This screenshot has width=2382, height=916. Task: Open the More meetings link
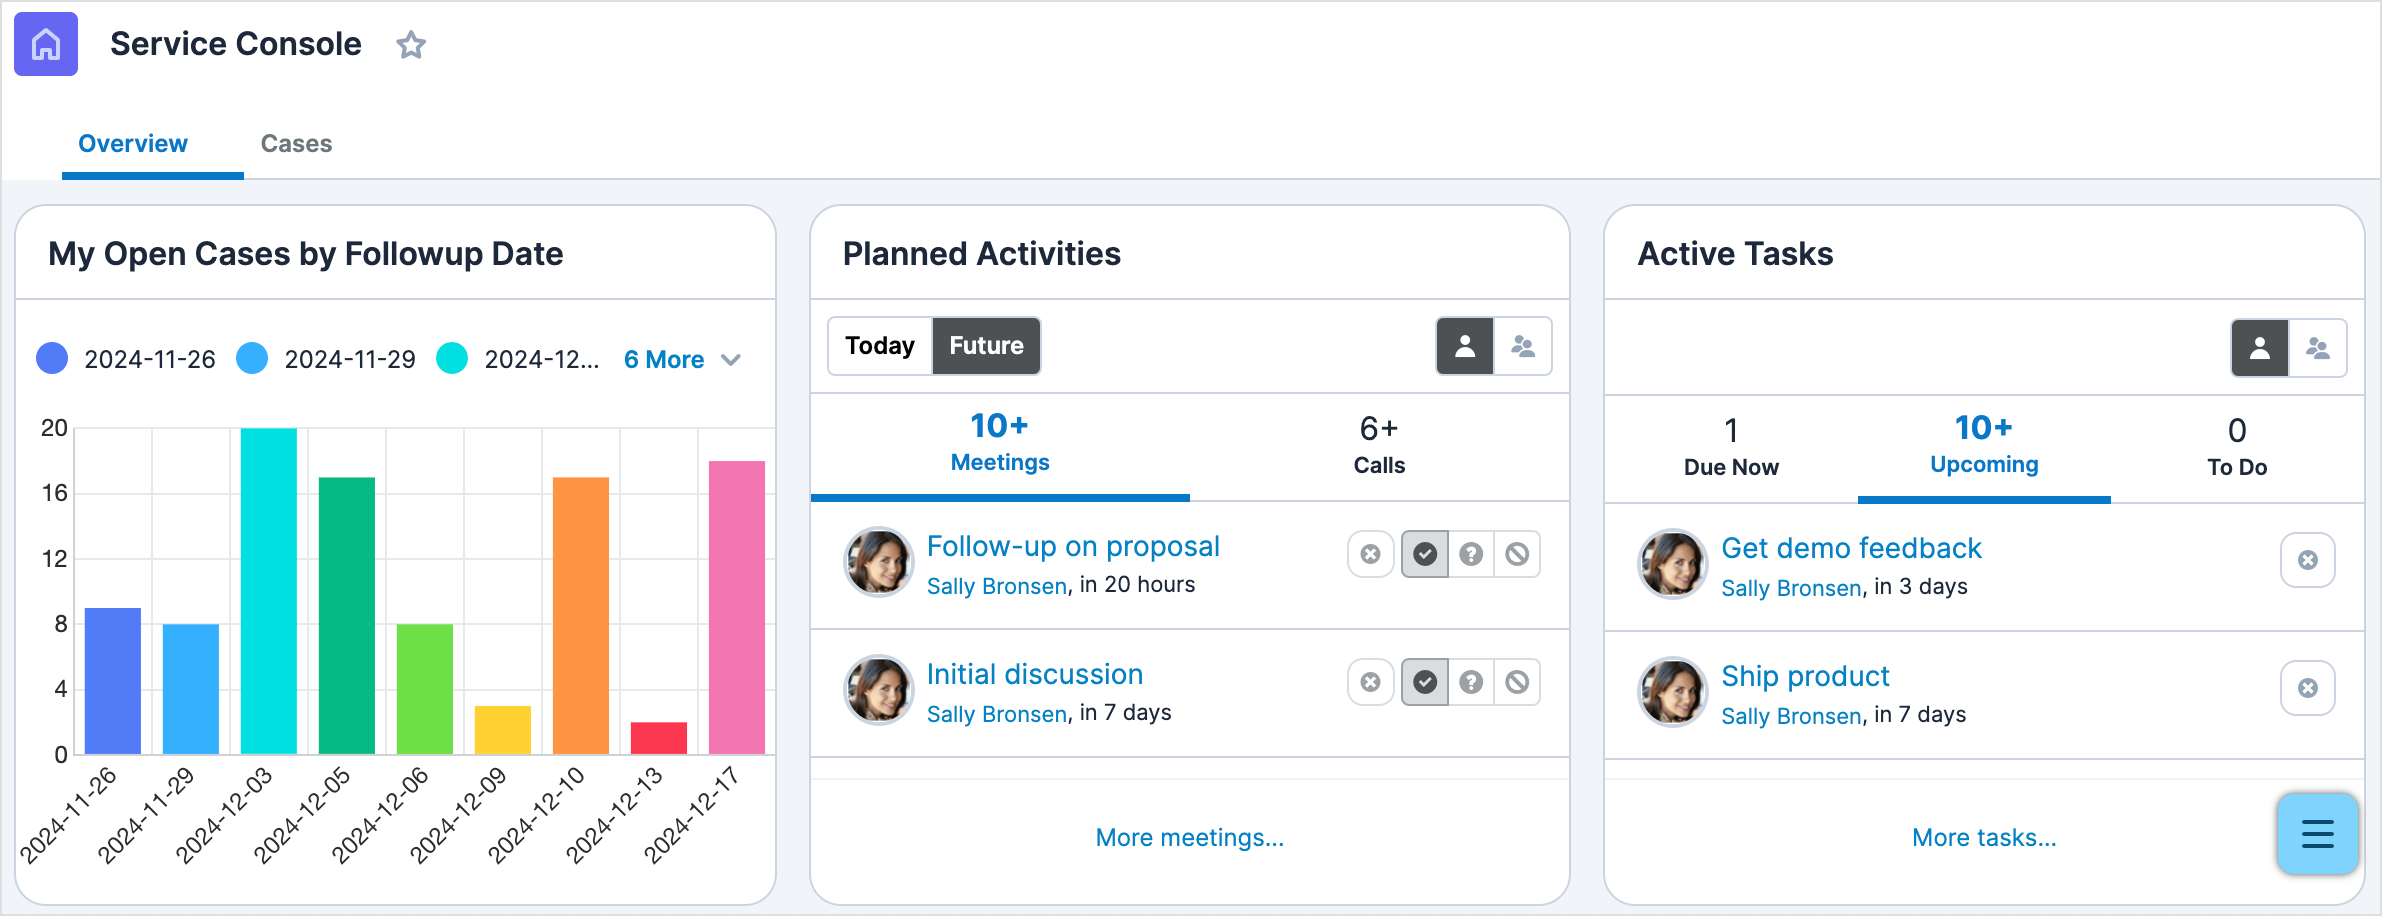pyautogui.click(x=1189, y=837)
